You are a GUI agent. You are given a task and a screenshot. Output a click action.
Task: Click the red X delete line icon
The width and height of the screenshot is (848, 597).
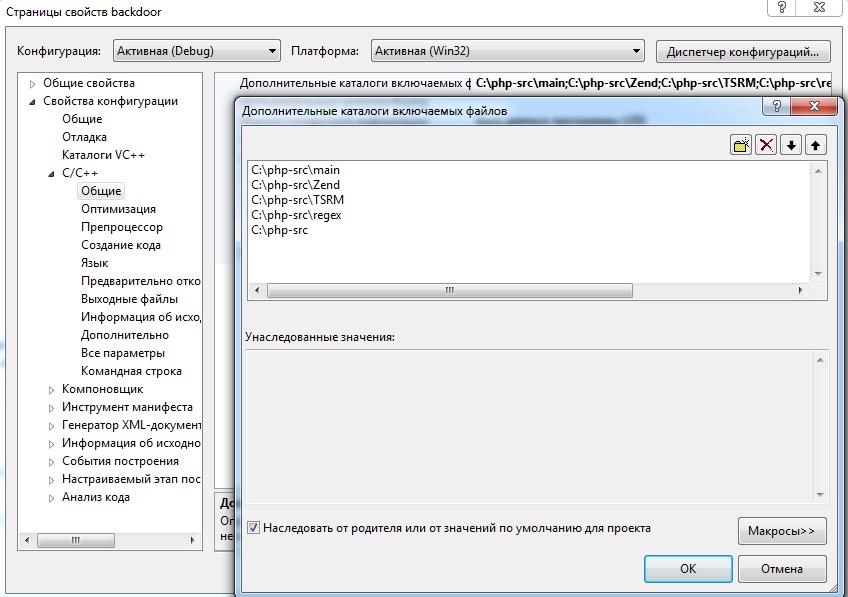click(766, 145)
